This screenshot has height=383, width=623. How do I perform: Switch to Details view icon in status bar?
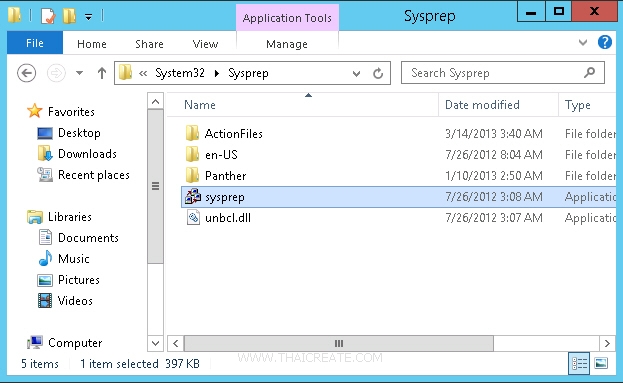579,364
